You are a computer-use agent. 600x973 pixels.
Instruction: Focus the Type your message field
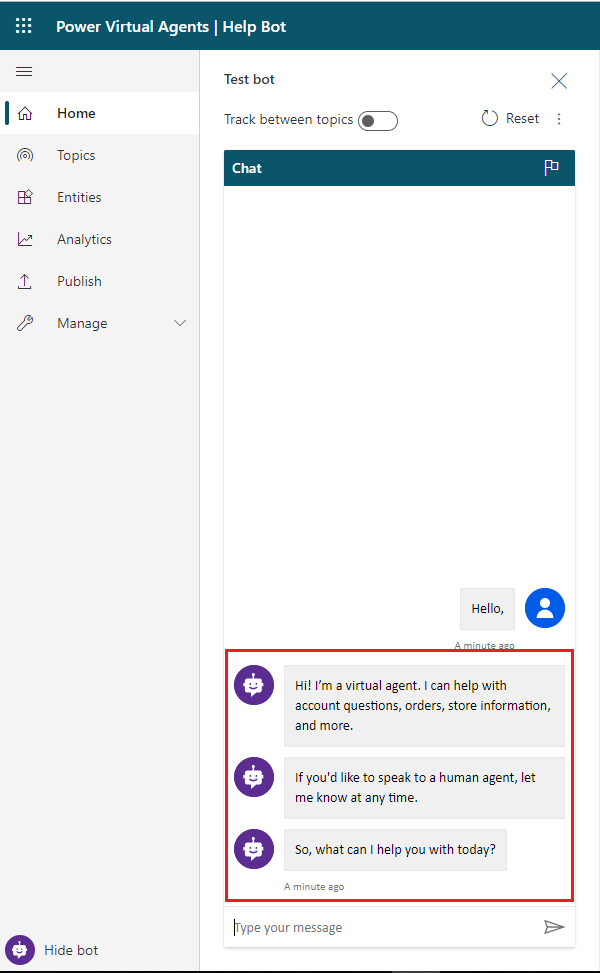pyautogui.click(x=383, y=927)
